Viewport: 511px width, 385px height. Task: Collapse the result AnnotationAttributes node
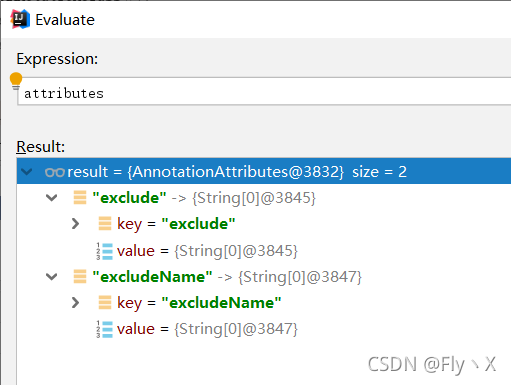point(26,172)
